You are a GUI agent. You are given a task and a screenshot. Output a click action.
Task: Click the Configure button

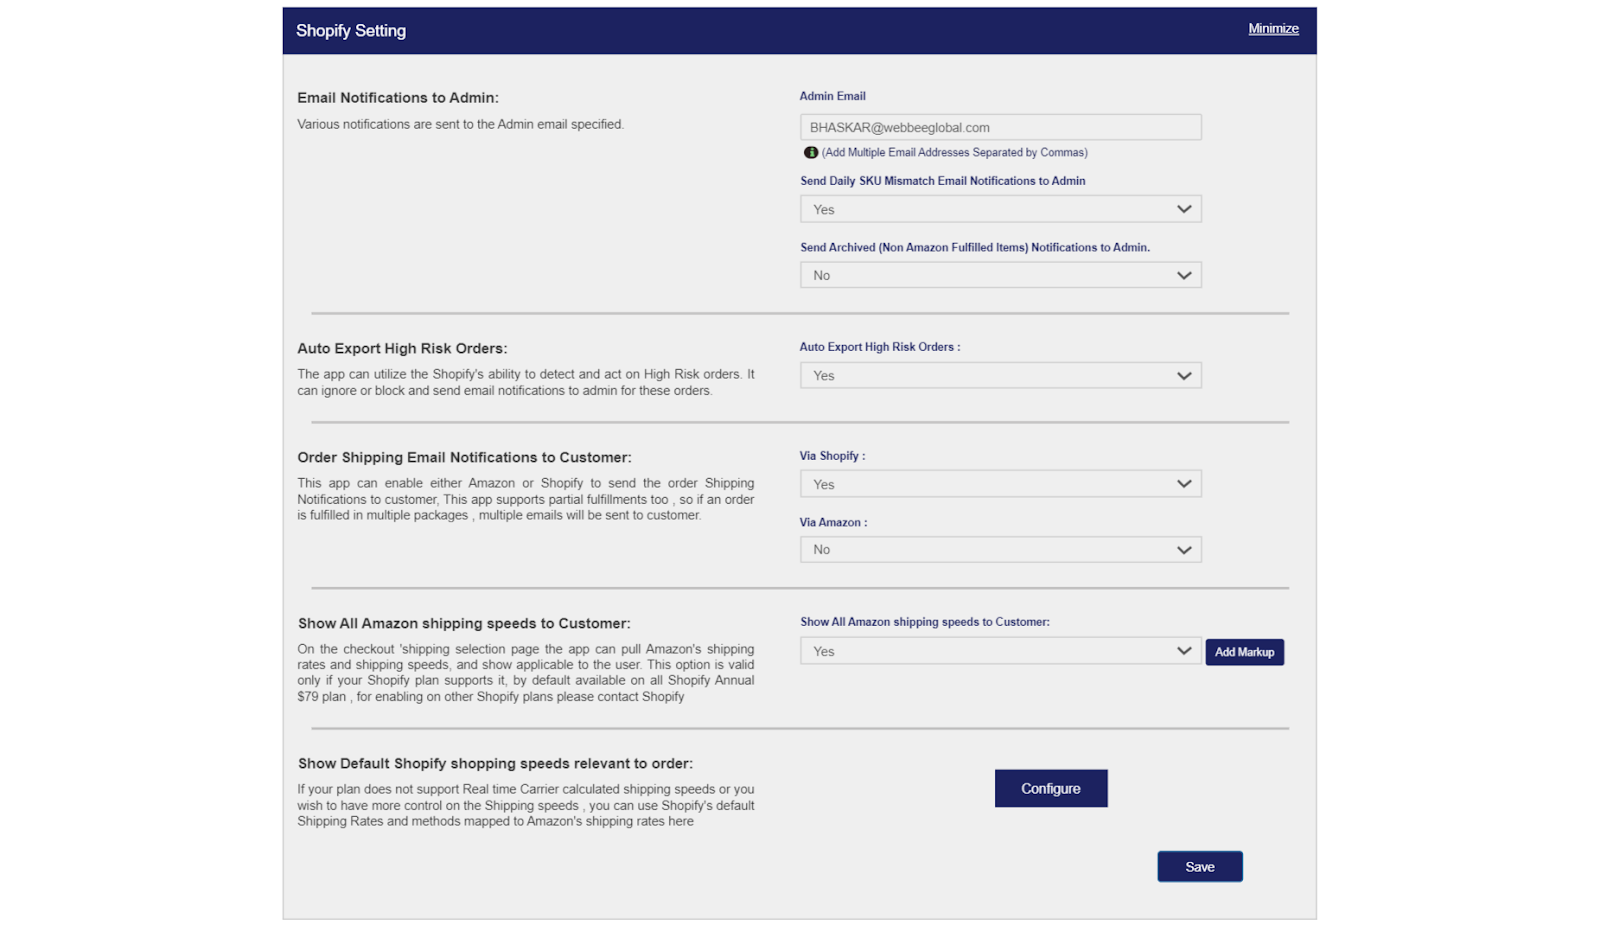[1051, 788]
